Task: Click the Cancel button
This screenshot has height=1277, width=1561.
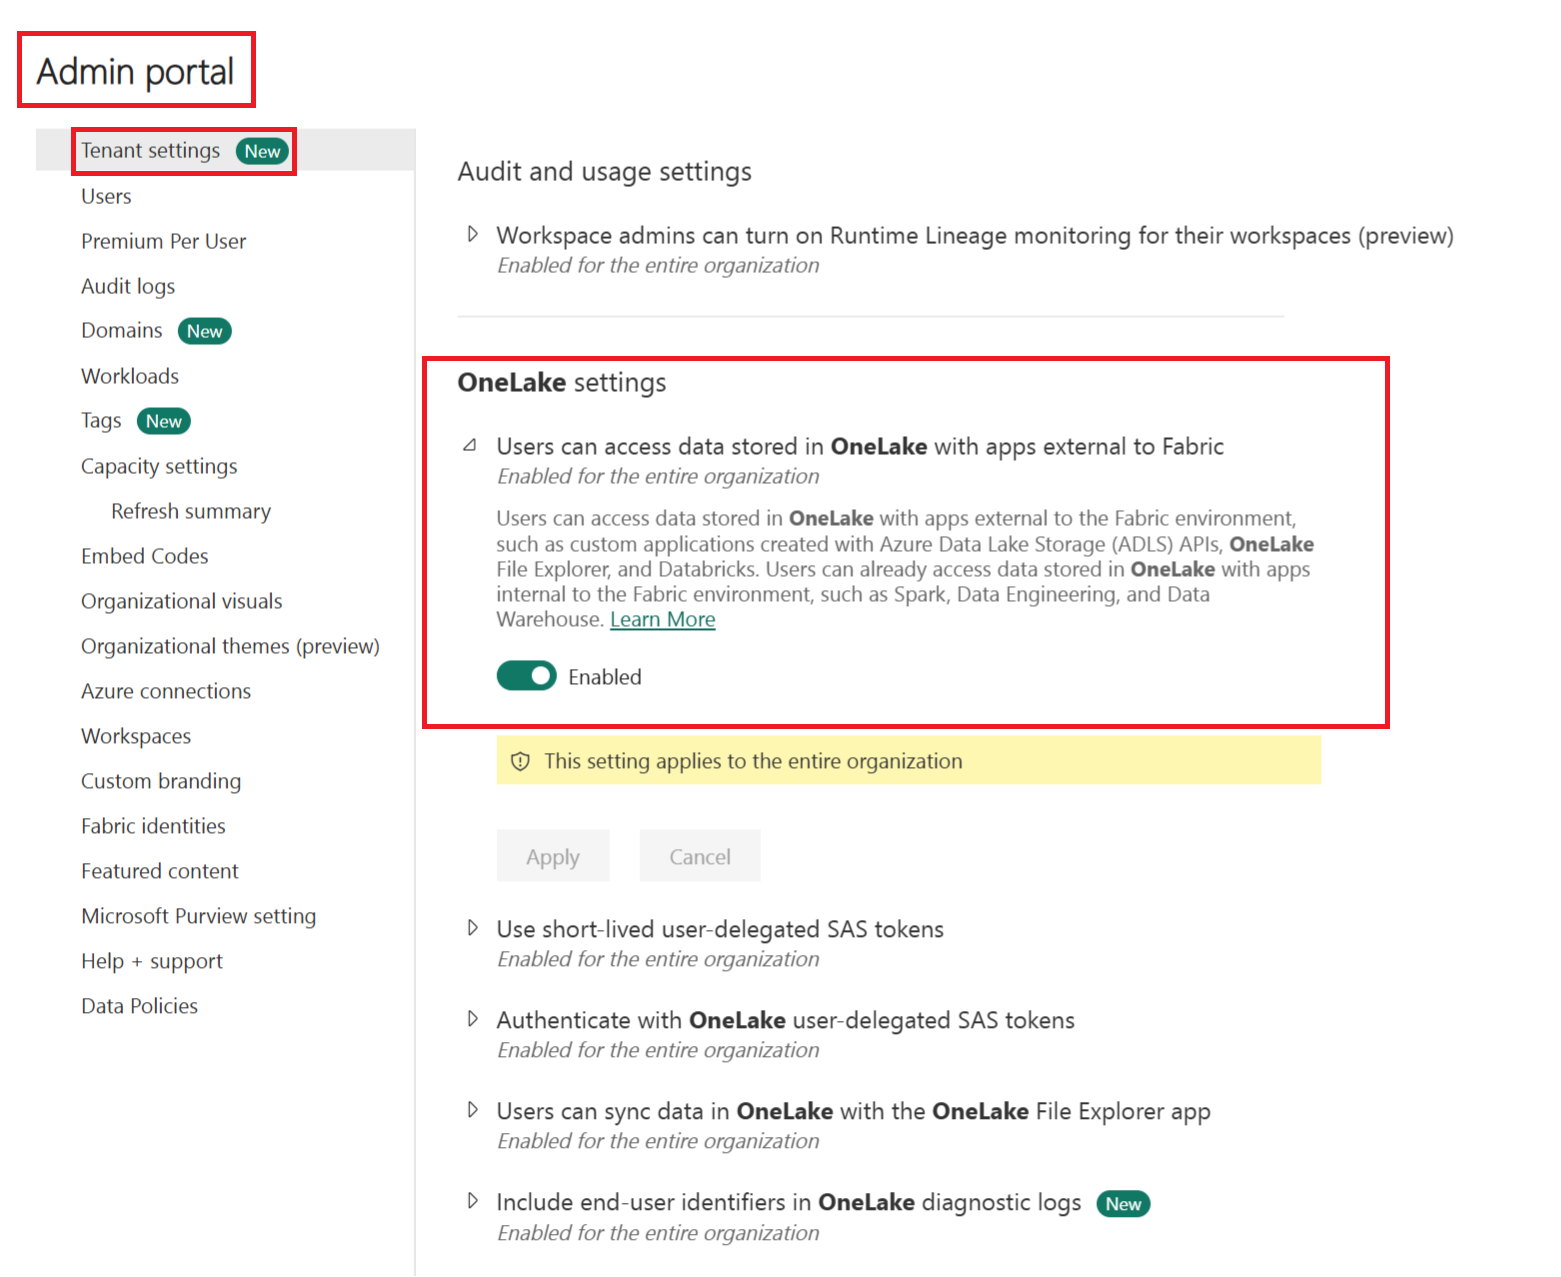Action: click(x=700, y=856)
